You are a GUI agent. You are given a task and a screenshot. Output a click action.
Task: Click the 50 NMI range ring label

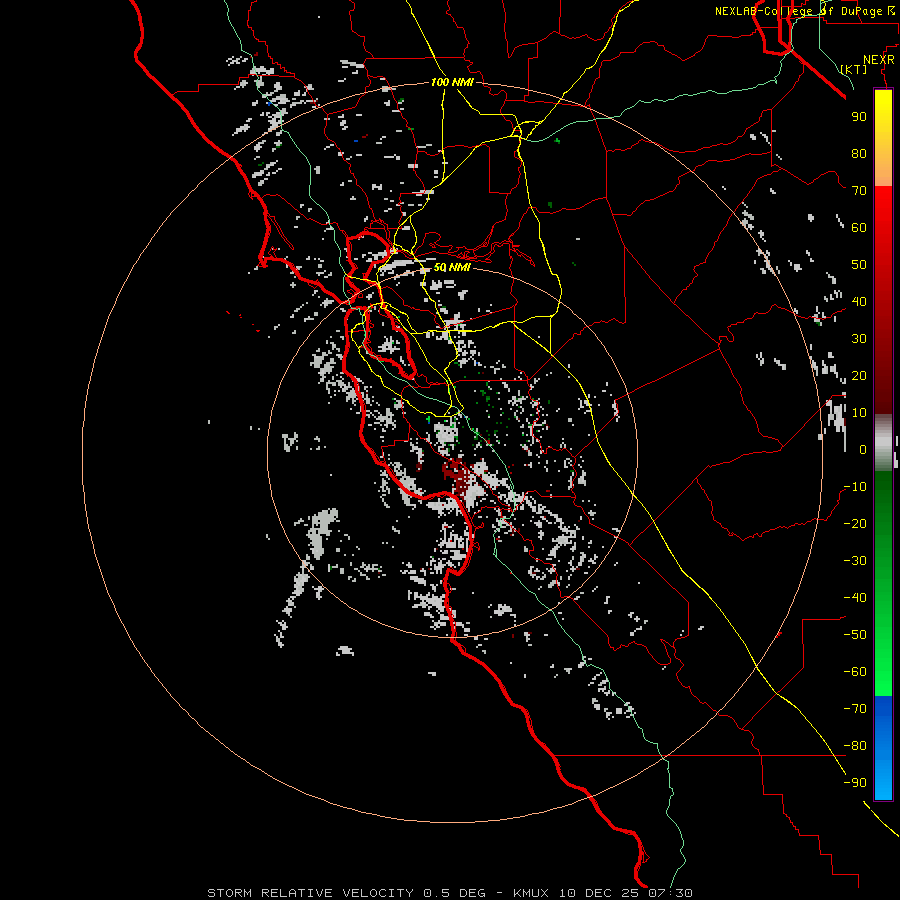tap(452, 267)
